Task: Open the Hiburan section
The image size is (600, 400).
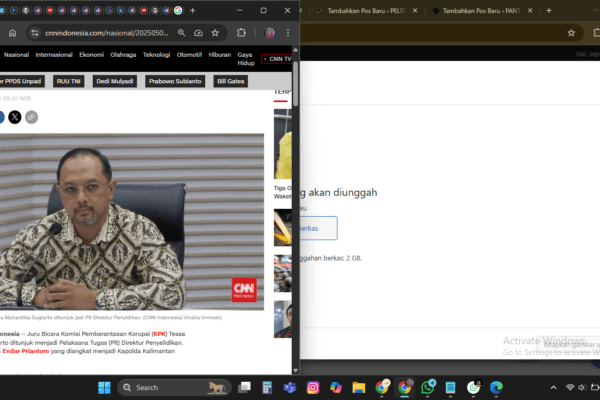Action: point(220,55)
